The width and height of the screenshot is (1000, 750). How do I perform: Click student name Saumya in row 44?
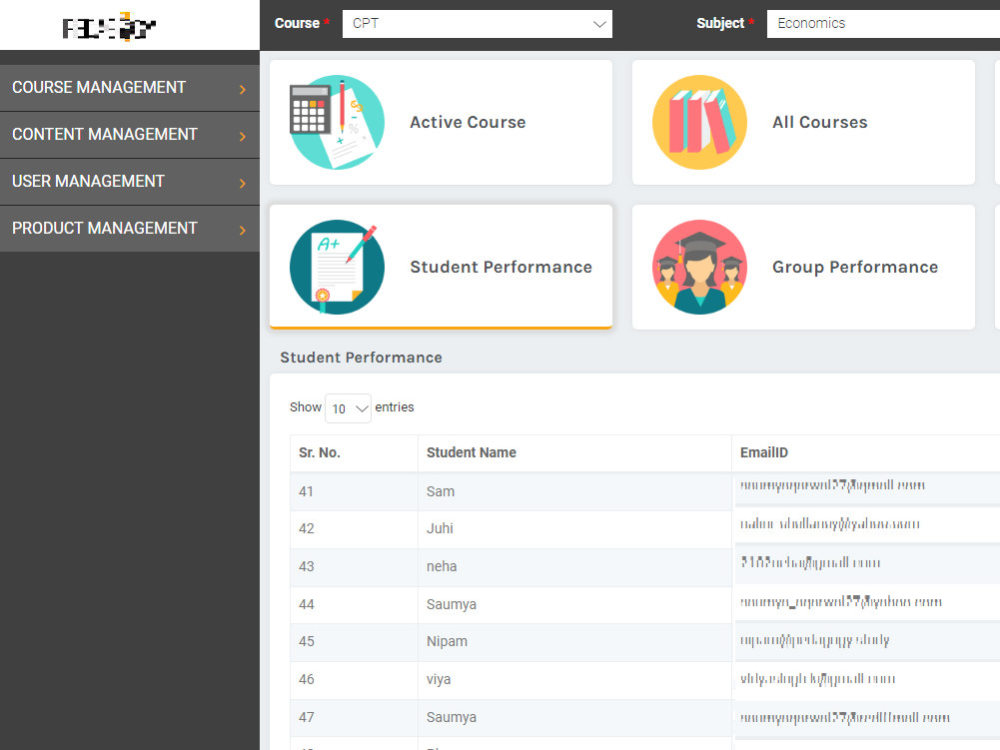point(451,605)
